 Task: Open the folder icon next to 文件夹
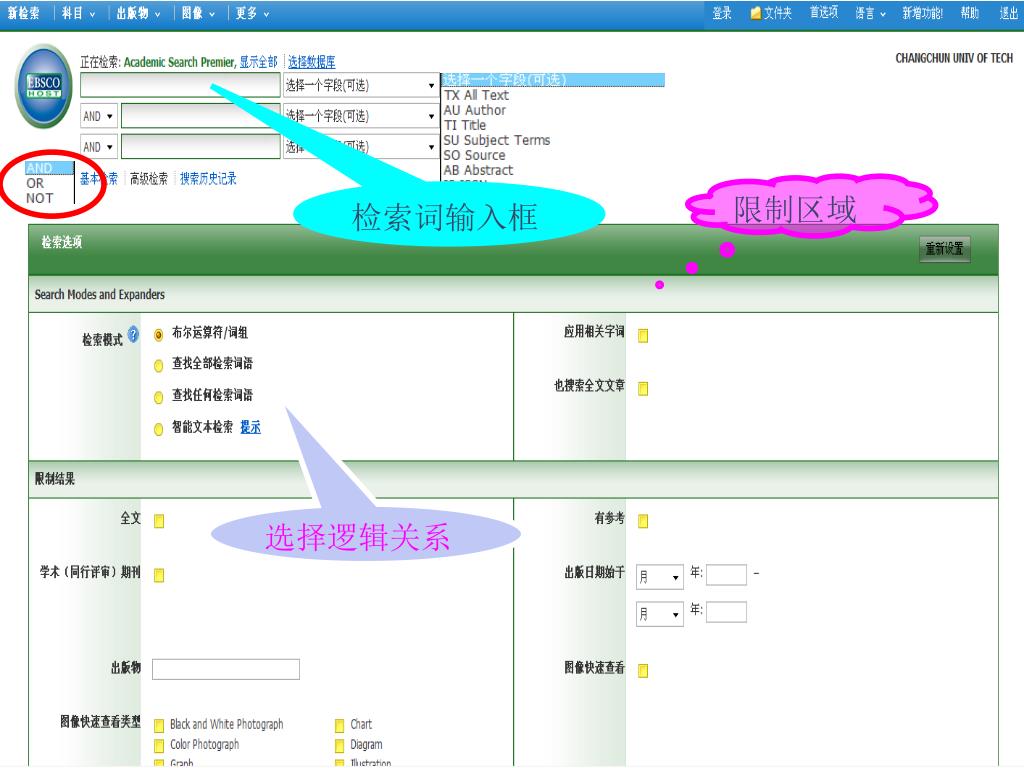coord(756,13)
